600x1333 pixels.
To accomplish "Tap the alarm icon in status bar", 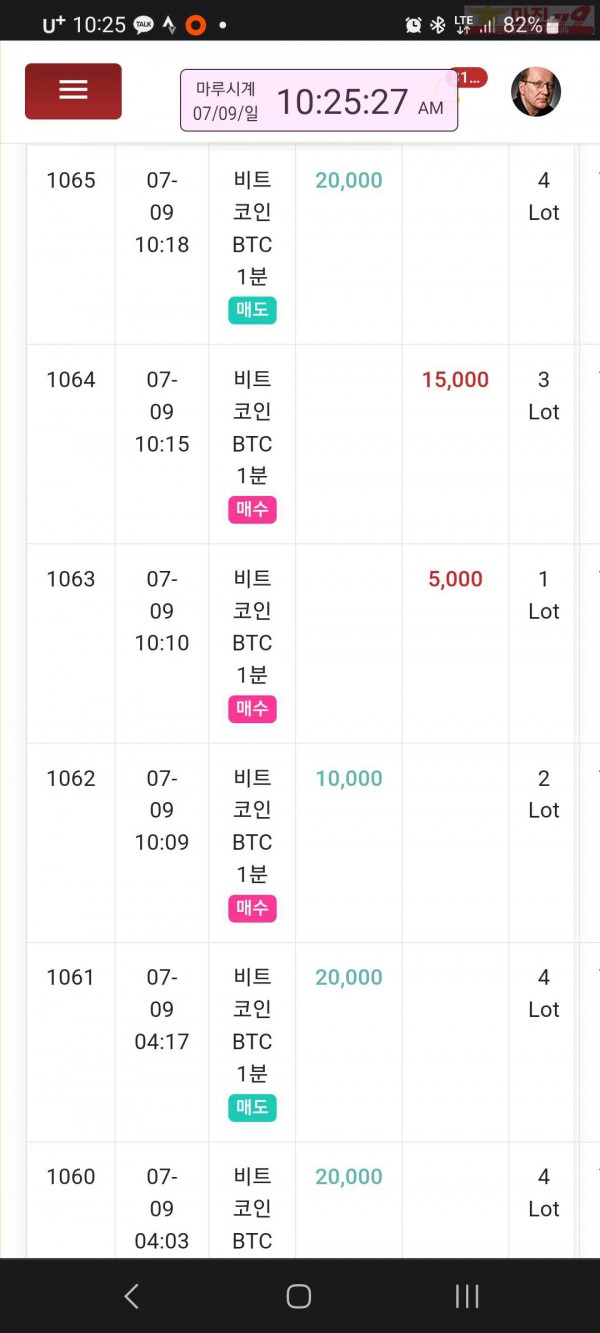I will click(413, 25).
